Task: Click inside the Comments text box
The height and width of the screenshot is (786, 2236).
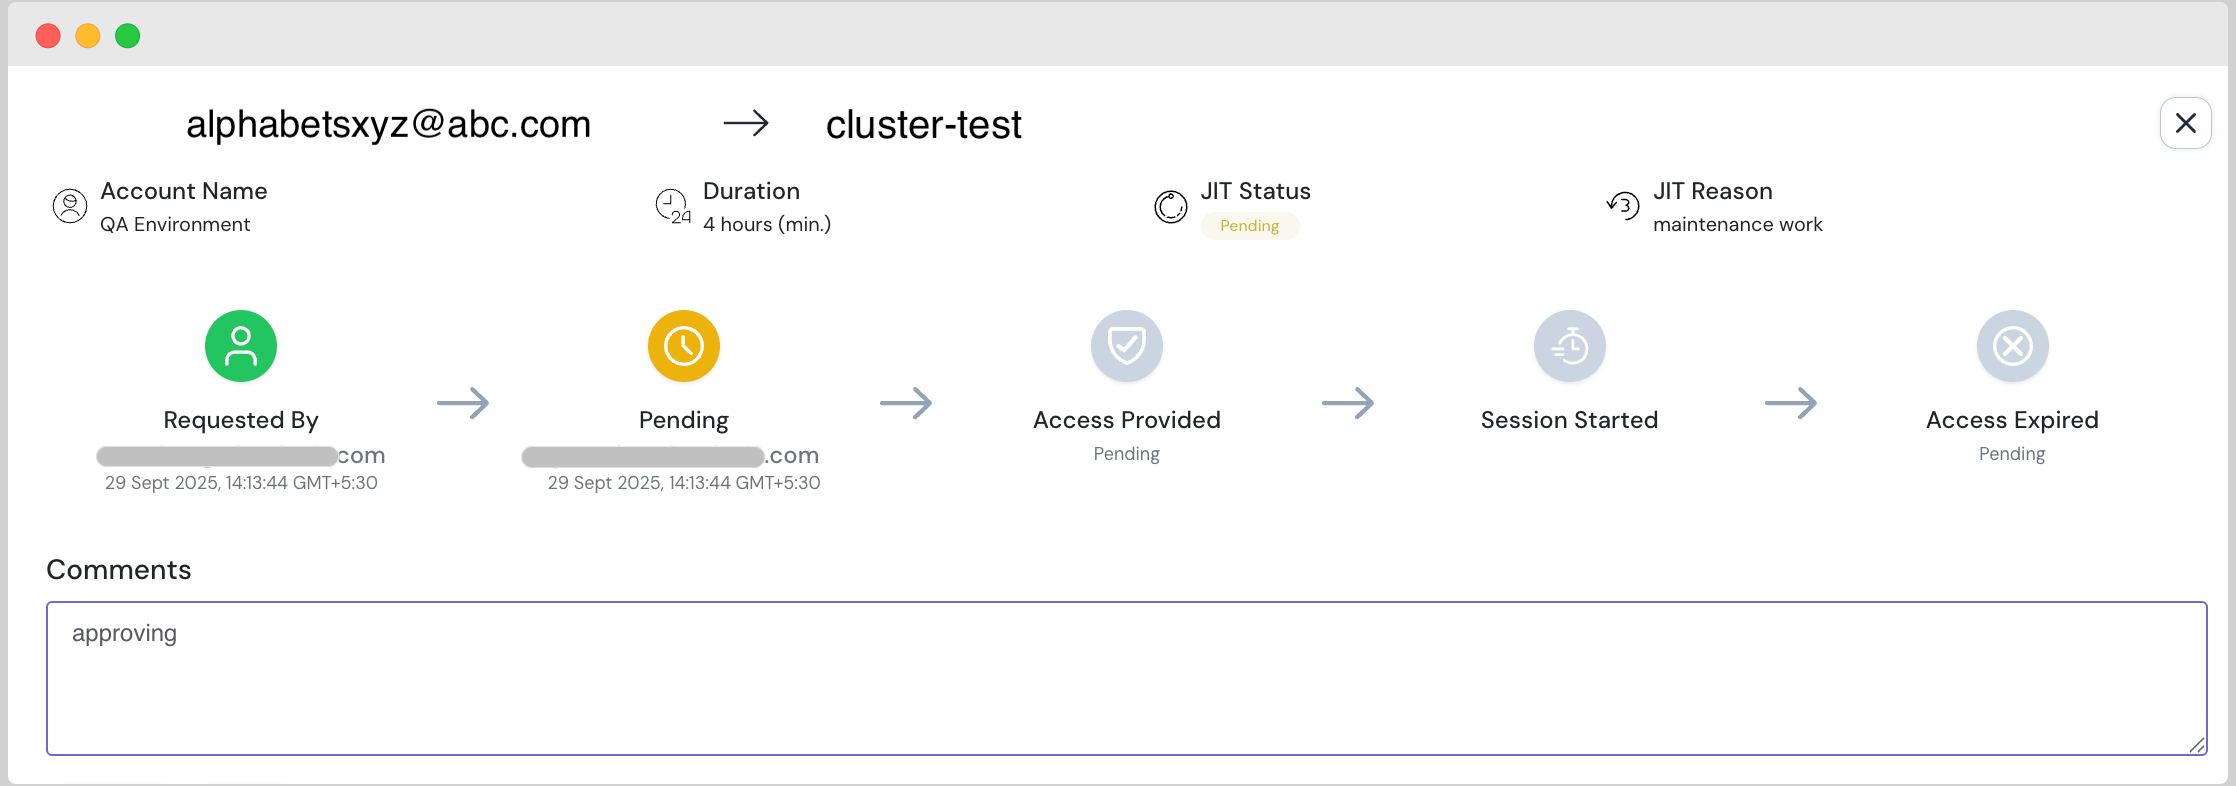Action: pyautogui.click(x=1126, y=678)
